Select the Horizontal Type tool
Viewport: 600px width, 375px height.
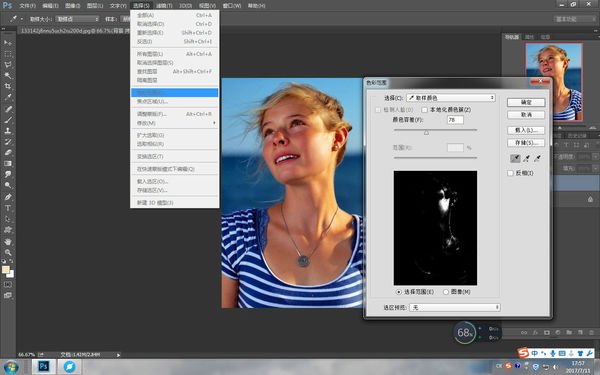point(8,208)
